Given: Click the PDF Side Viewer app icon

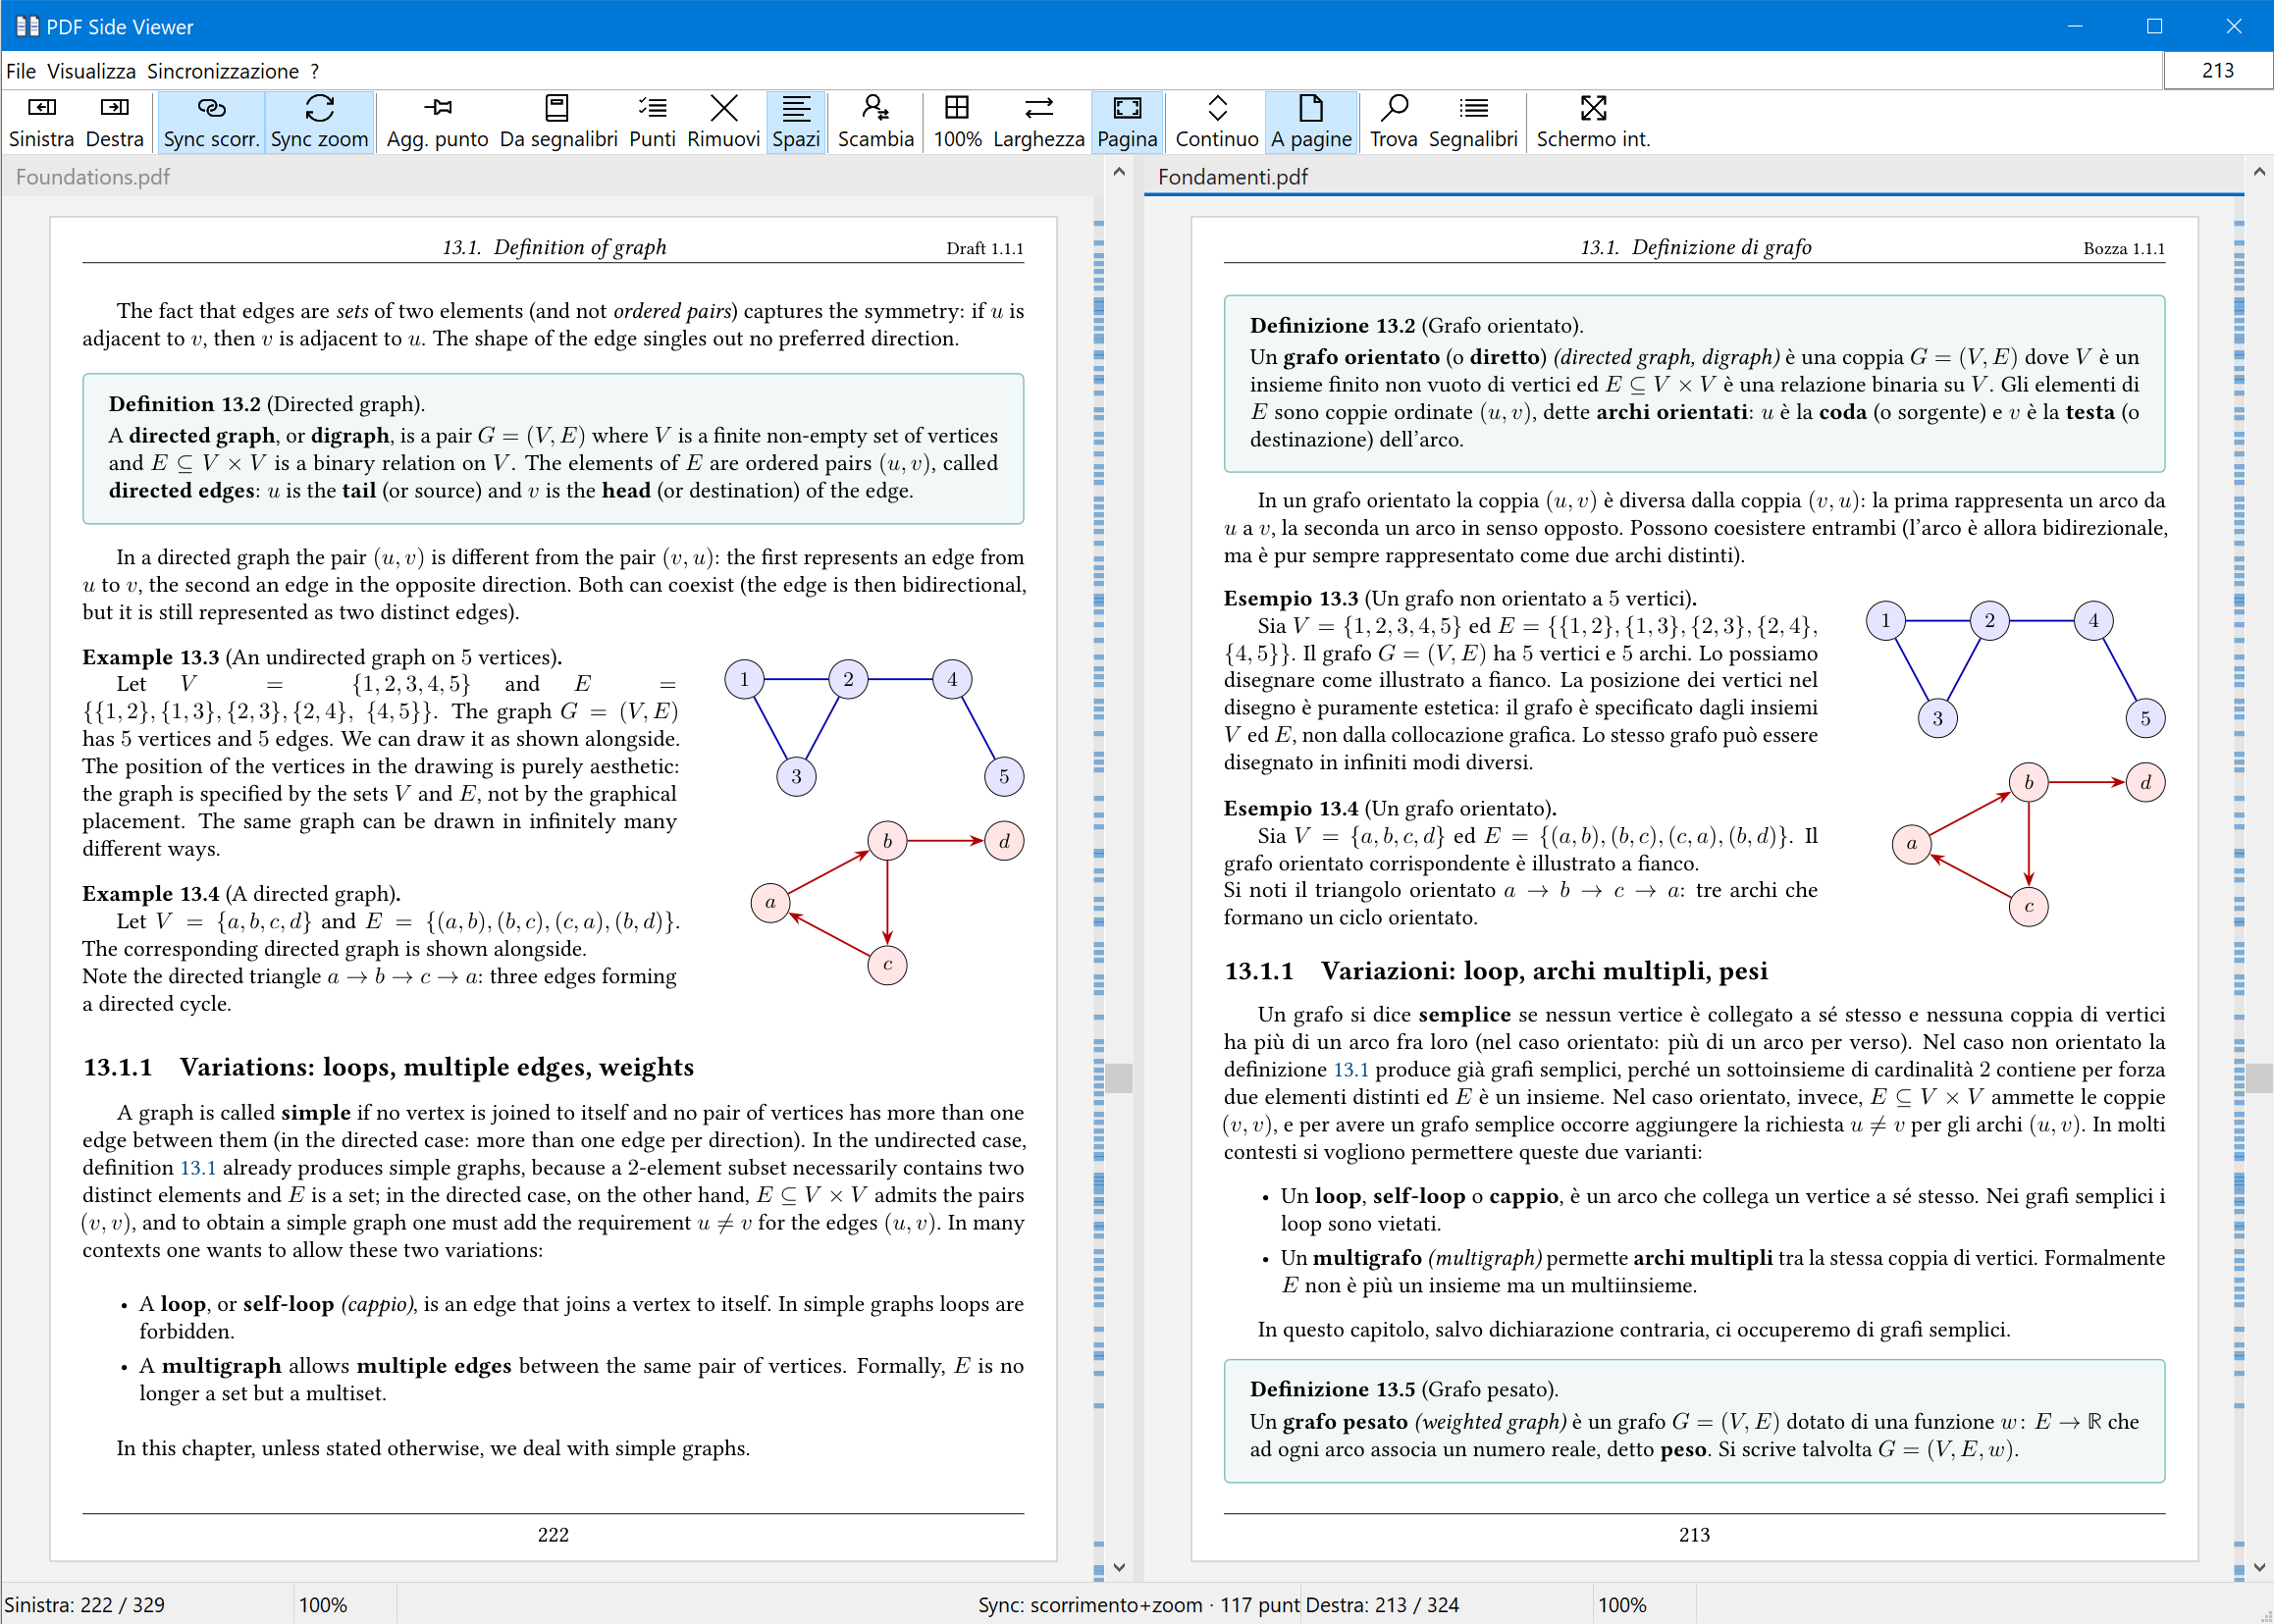Looking at the screenshot, I should coord(27,26).
